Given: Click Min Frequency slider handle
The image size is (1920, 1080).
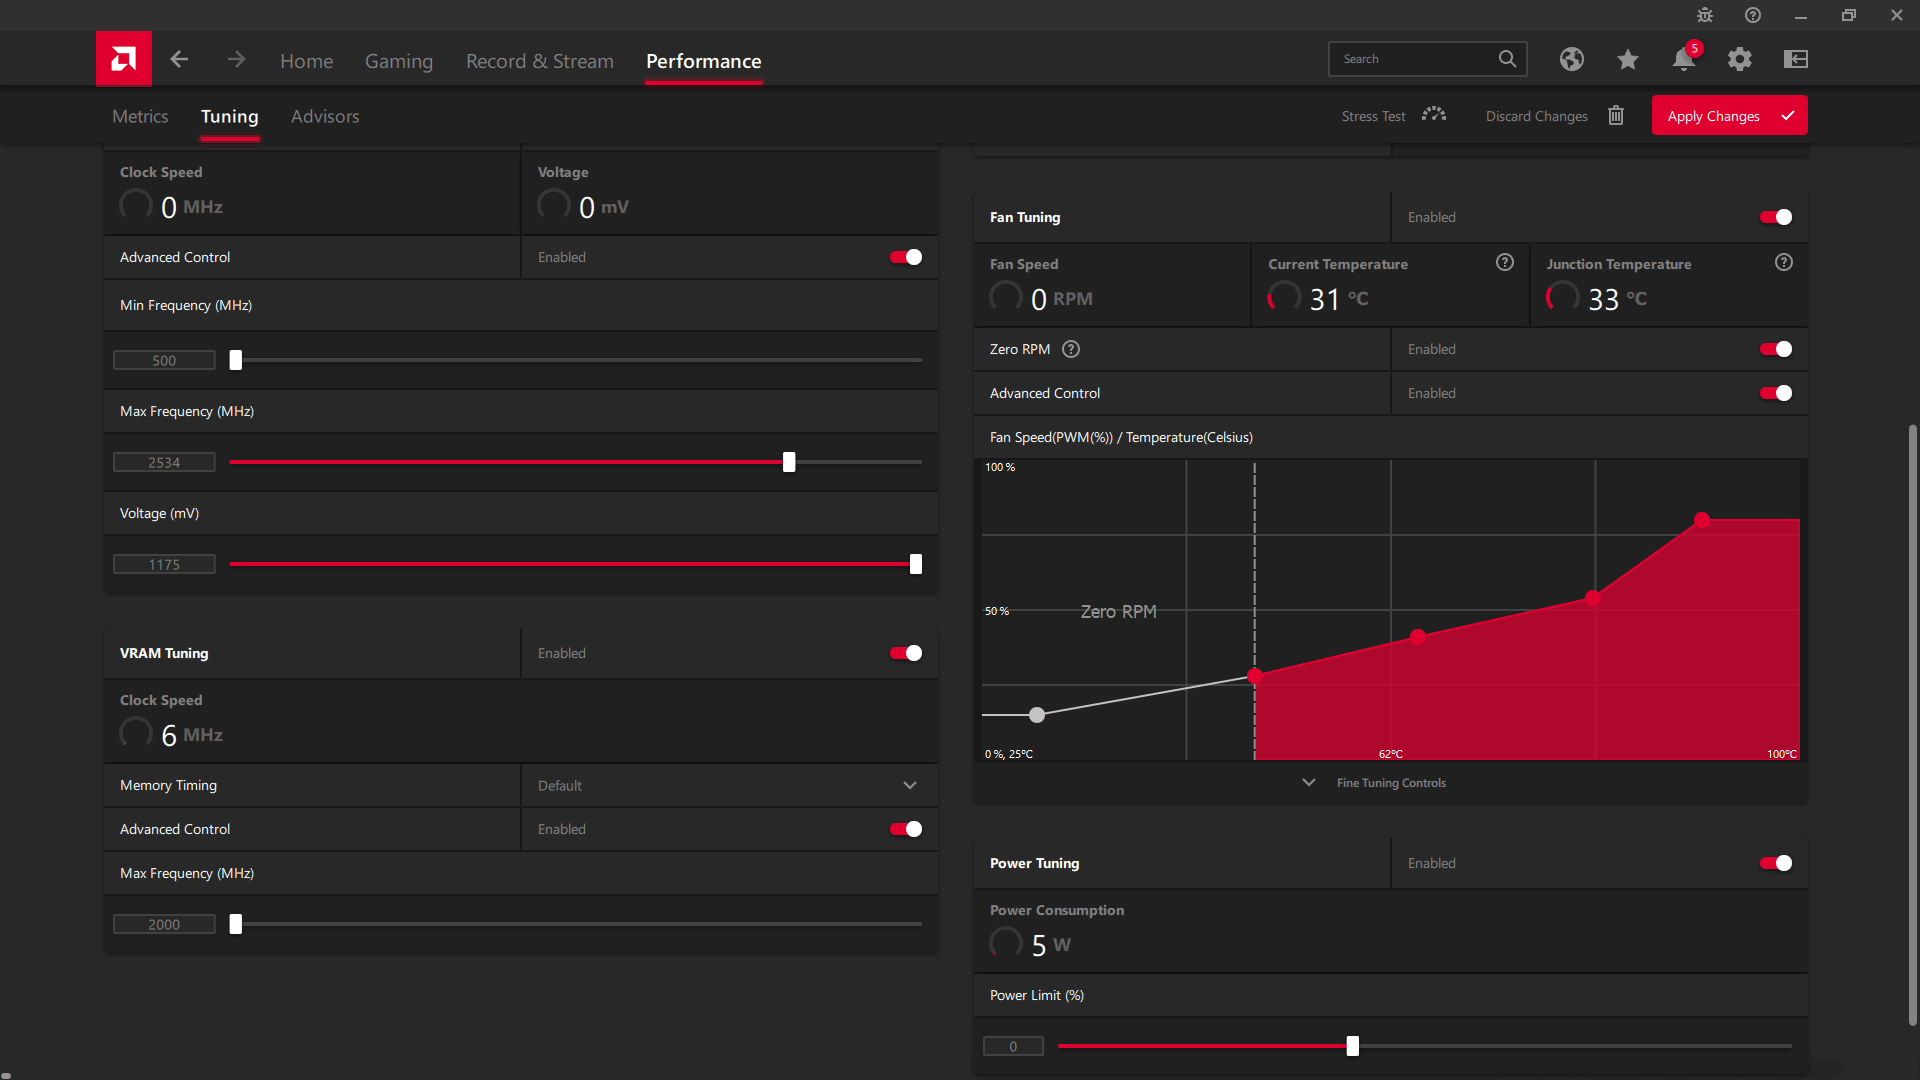Looking at the screenshot, I should coord(236,360).
